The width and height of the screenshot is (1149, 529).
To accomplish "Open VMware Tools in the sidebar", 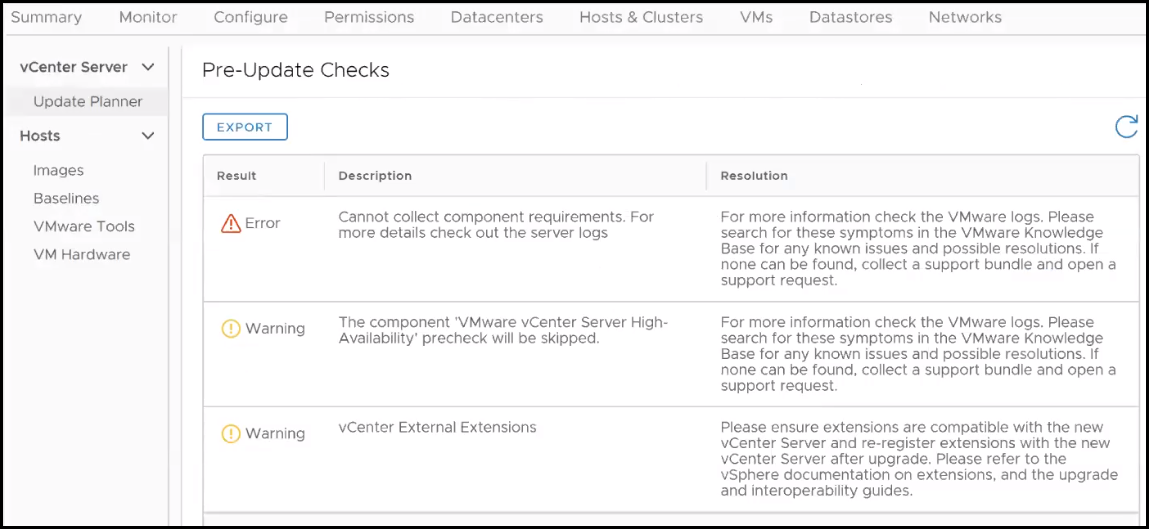I will tap(84, 226).
